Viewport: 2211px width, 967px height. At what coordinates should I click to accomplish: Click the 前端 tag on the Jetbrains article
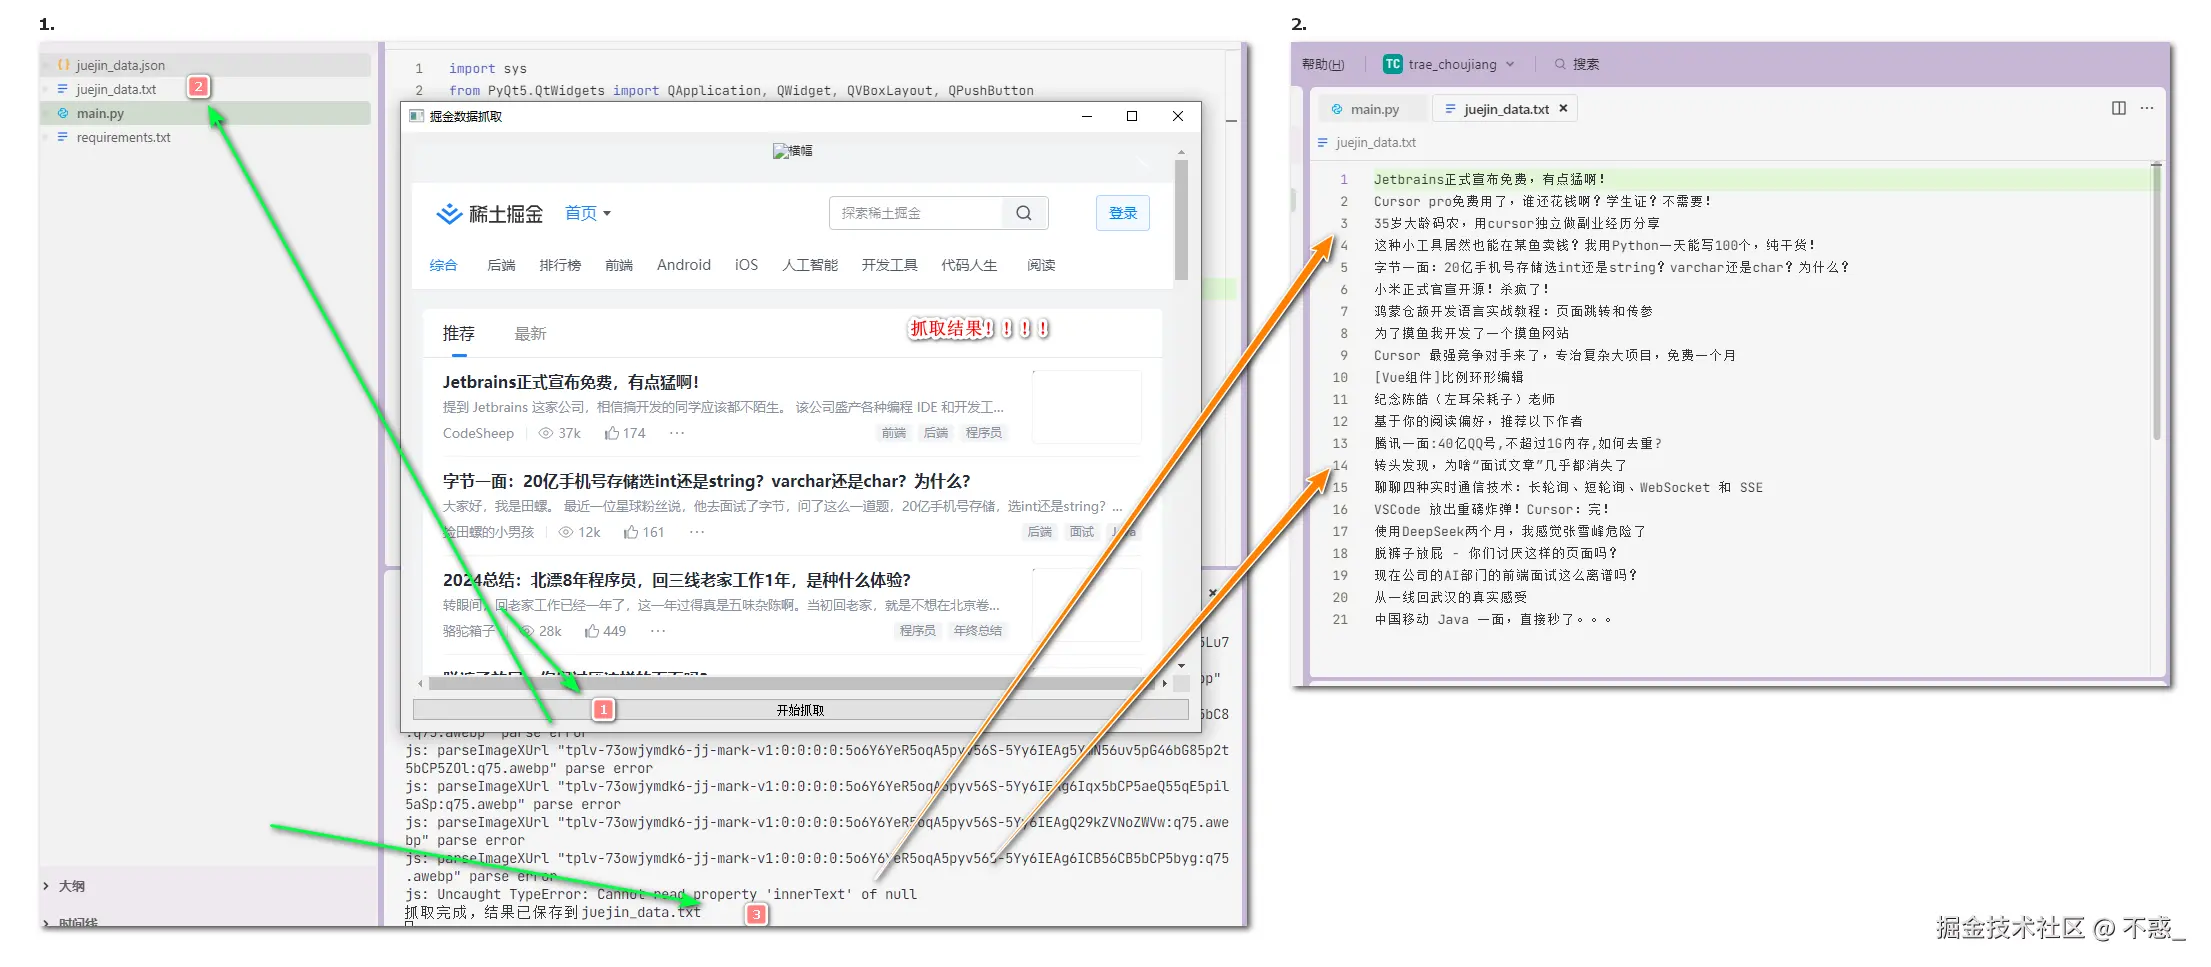pyautogui.click(x=894, y=433)
